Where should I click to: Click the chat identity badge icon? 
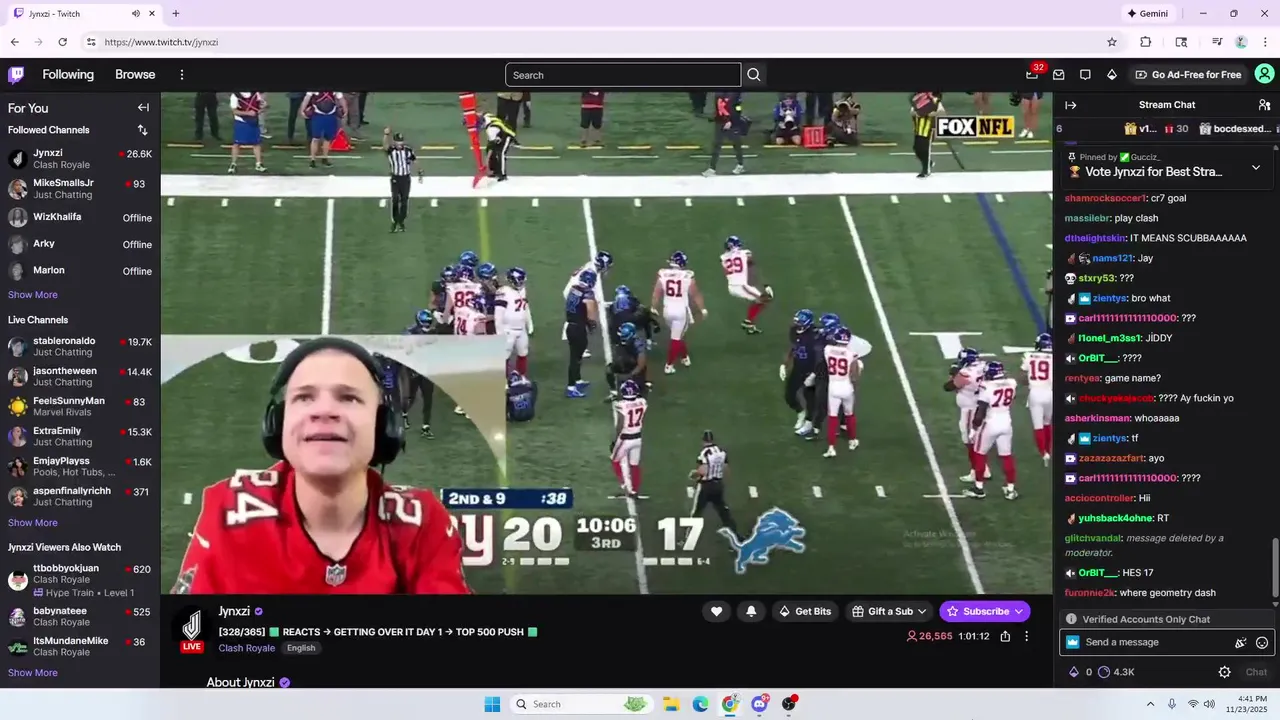tap(1073, 643)
